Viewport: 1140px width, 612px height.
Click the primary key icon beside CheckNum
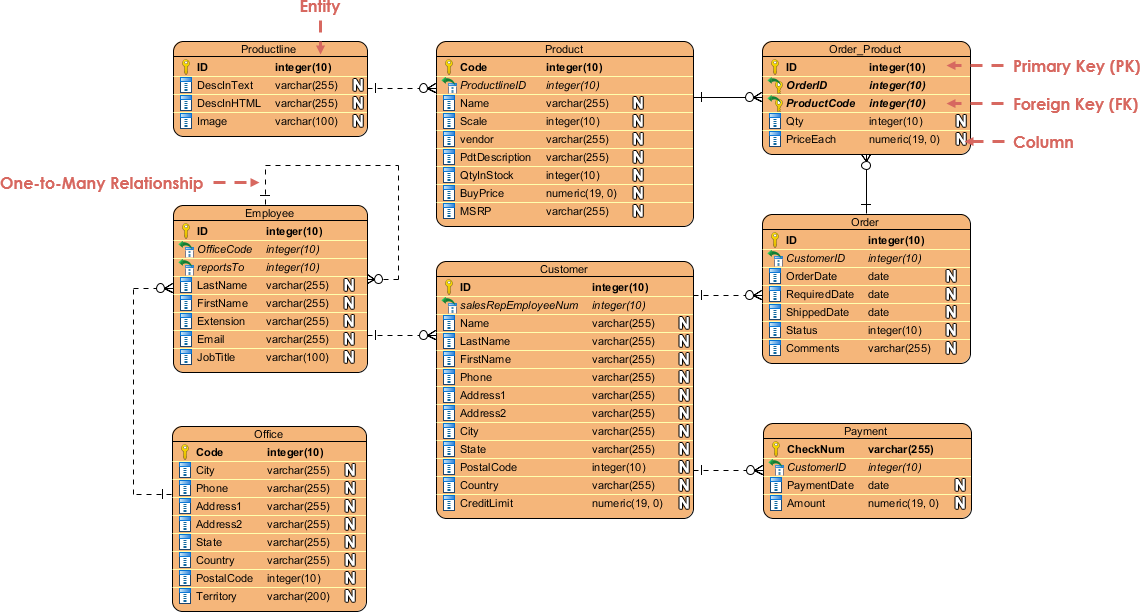click(776, 449)
